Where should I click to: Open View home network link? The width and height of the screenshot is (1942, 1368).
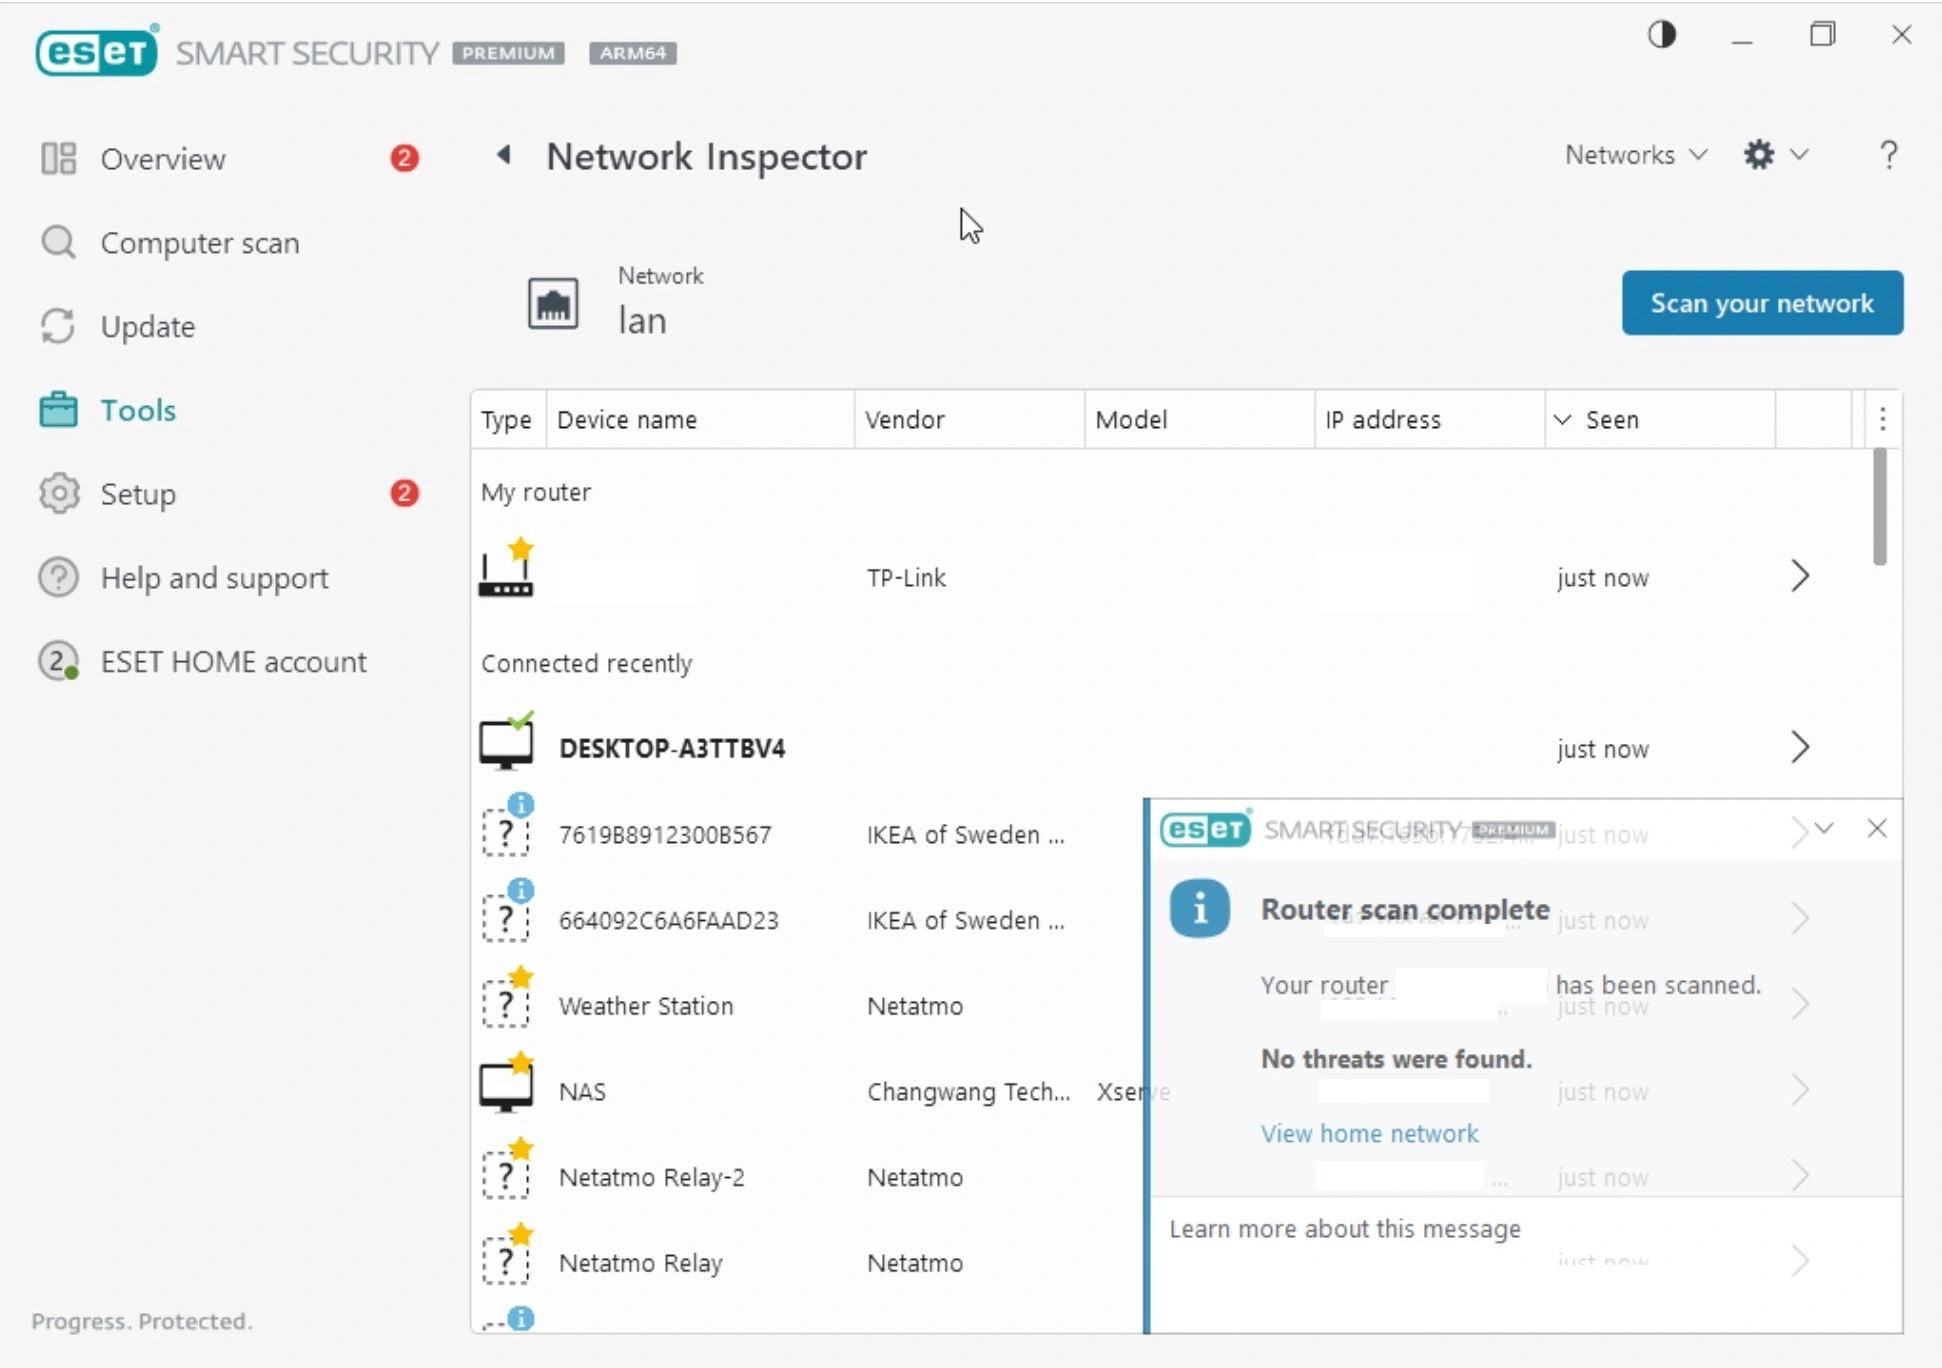pyautogui.click(x=1369, y=1133)
